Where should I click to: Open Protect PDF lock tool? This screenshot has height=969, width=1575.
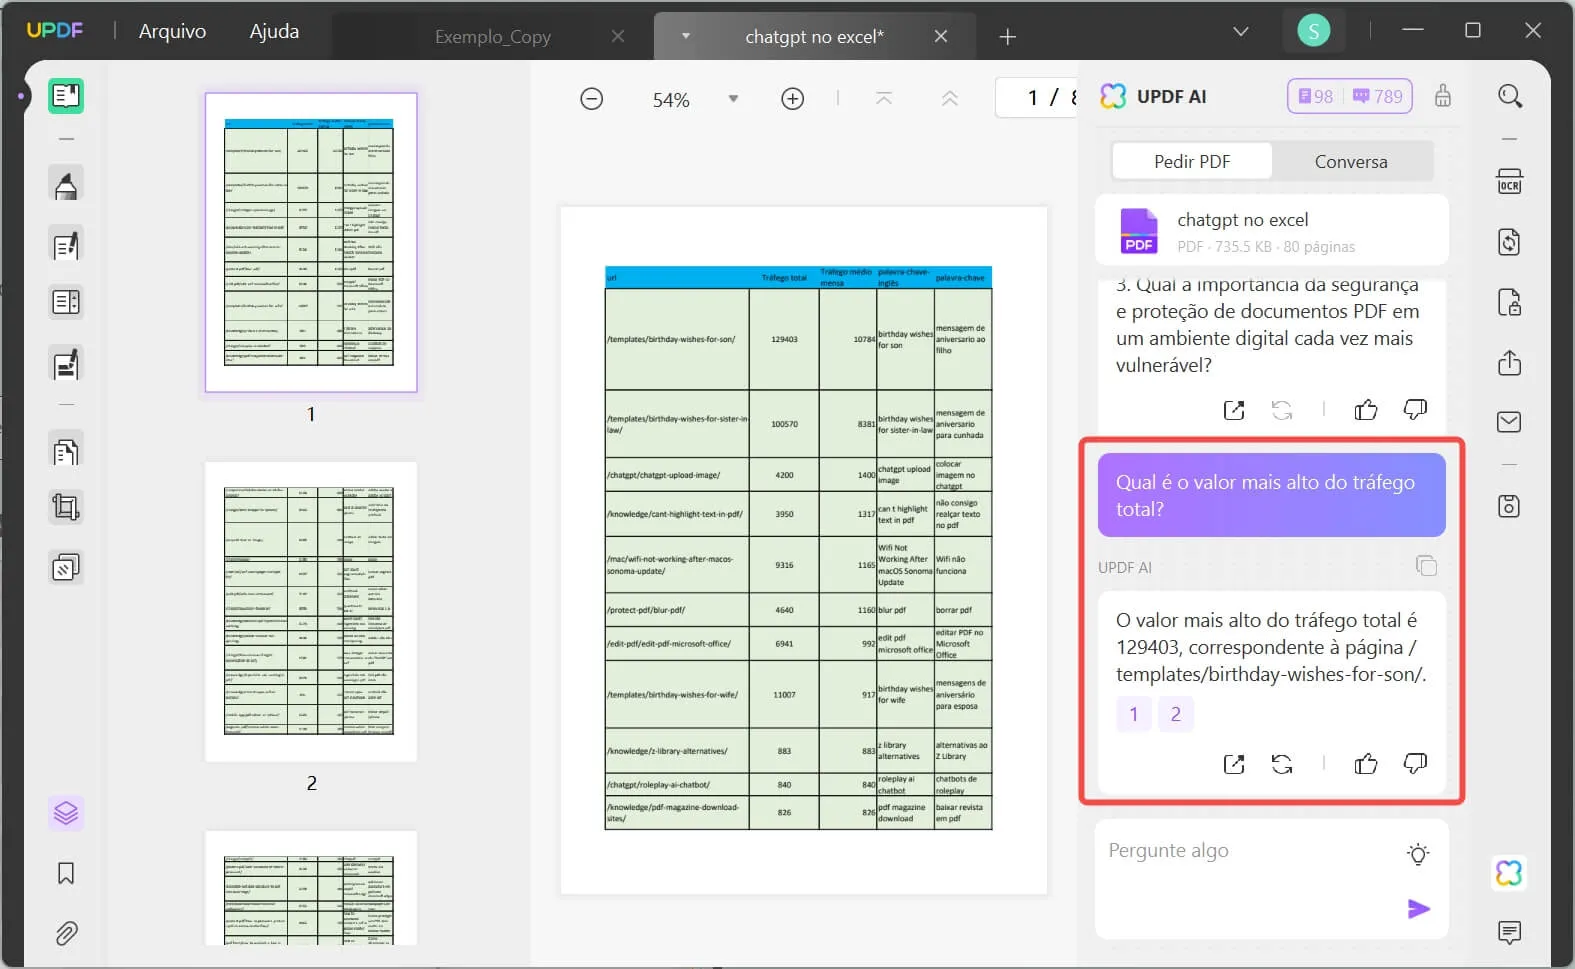click(x=1510, y=302)
